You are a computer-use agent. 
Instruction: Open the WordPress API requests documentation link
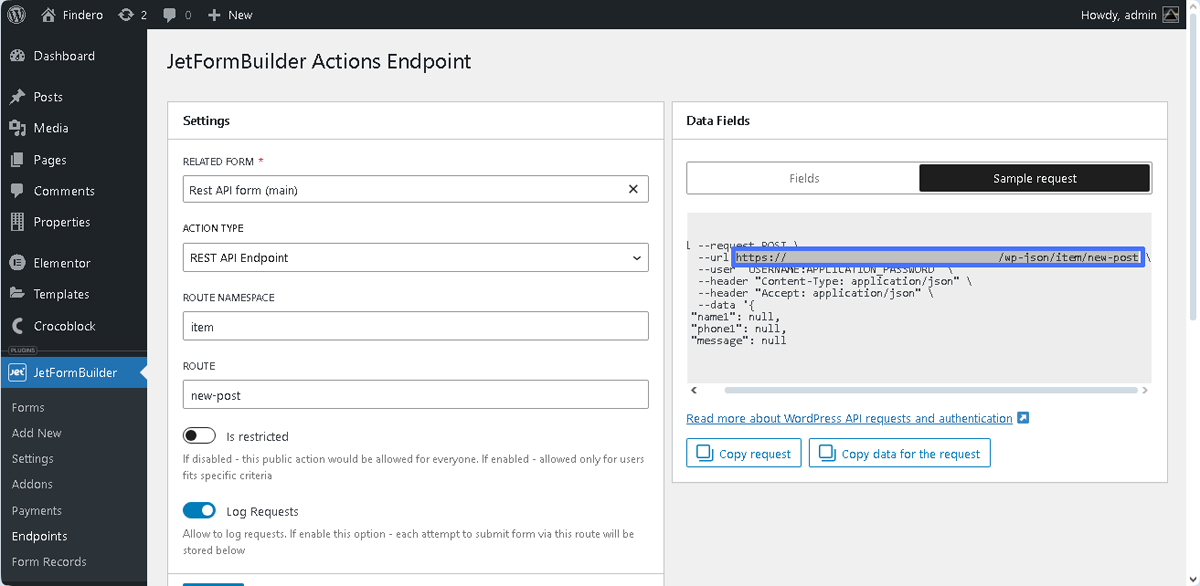848,418
